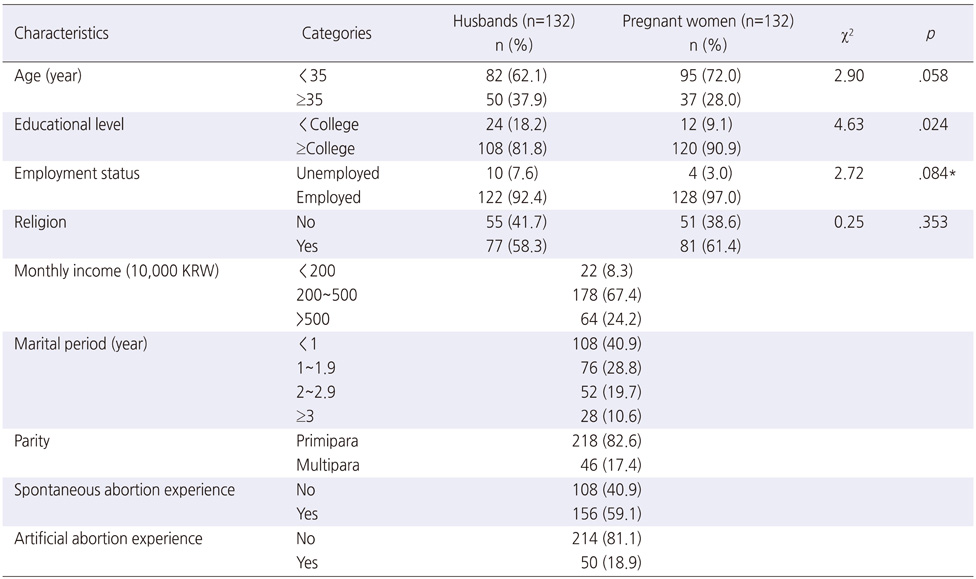
Task: Click the Educational level row label
Action: (69, 125)
